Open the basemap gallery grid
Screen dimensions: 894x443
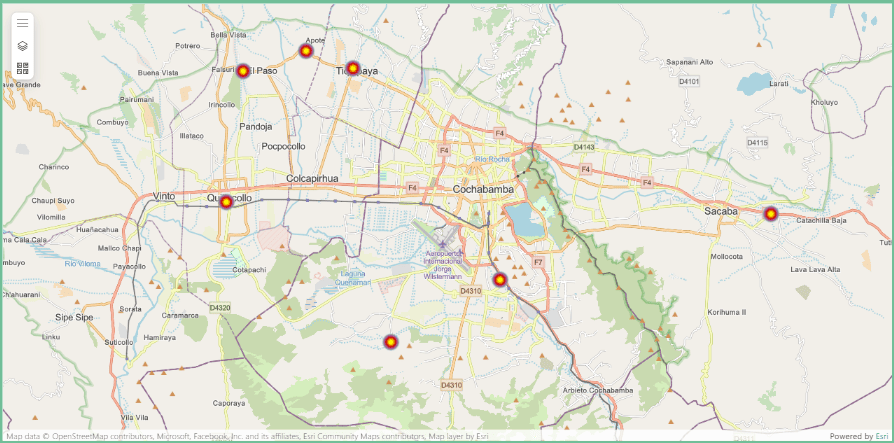23,68
